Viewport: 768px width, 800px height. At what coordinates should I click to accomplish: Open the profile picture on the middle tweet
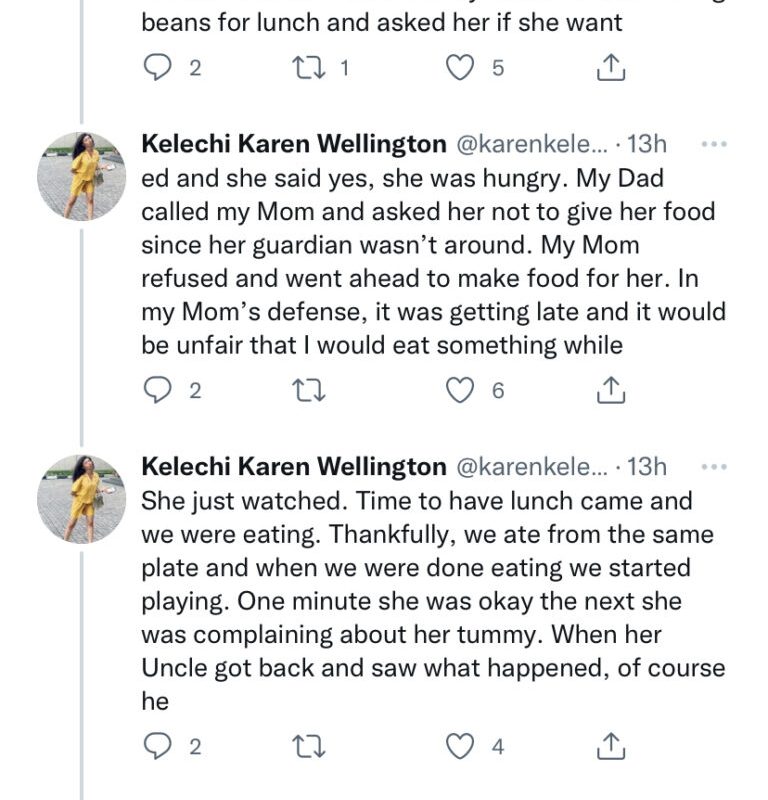(x=82, y=176)
